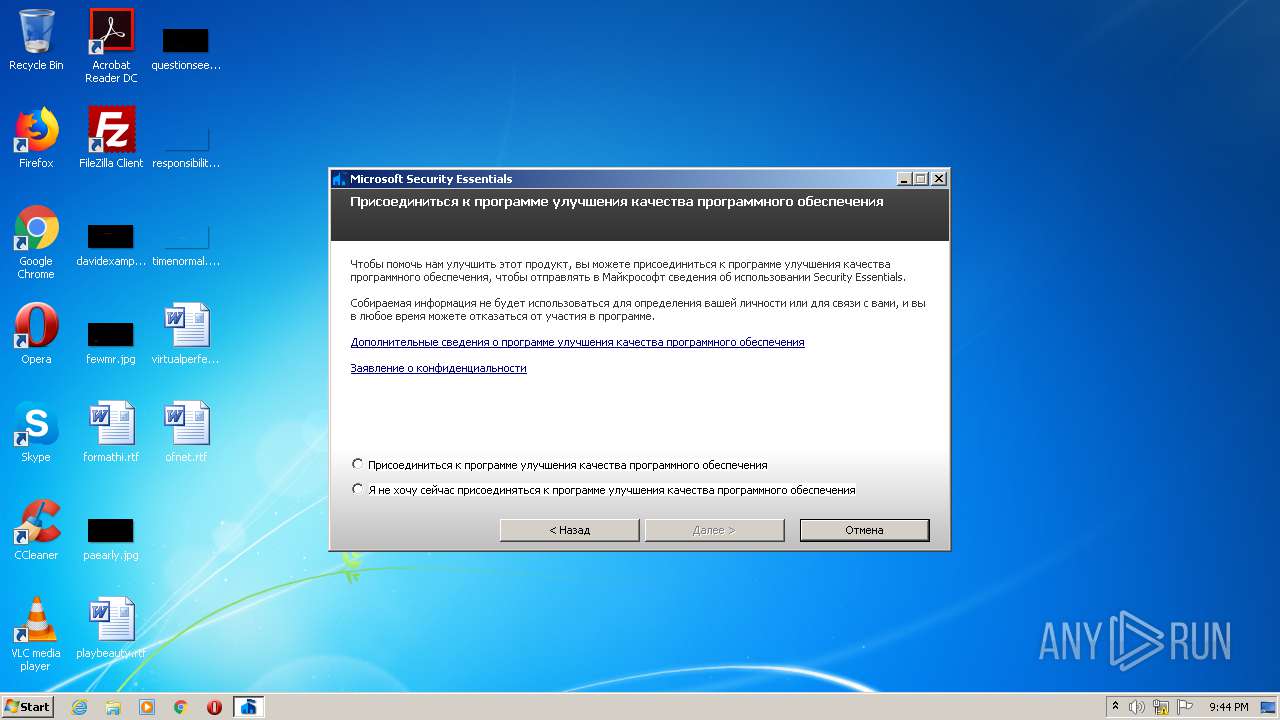The width and height of the screenshot is (1280, 720).
Task: Open the clock showing 9:44 PM
Action: pos(1228,707)
